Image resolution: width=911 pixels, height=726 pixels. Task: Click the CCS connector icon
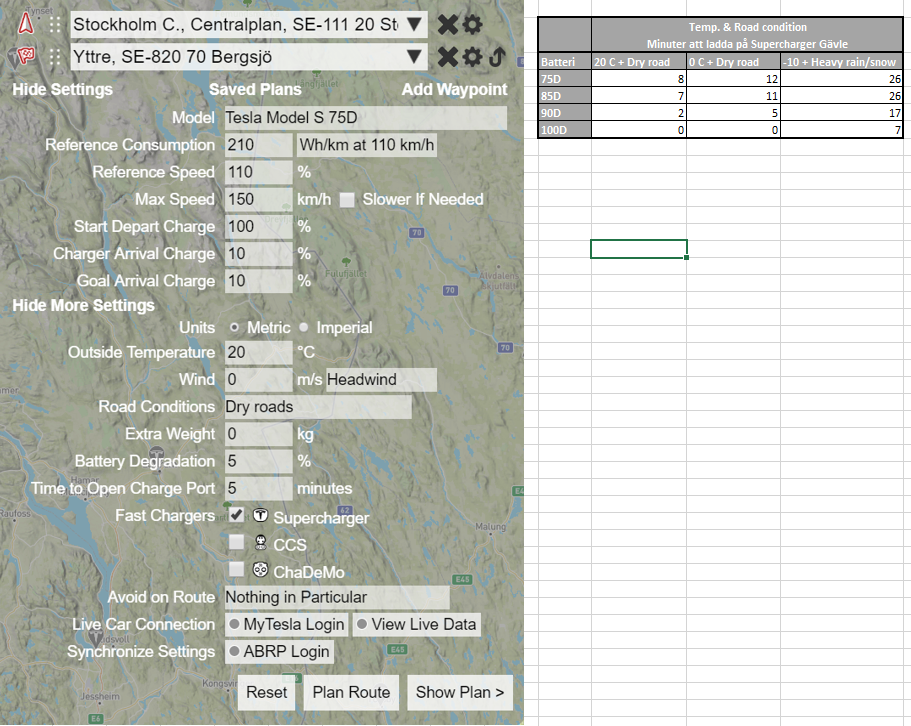click(x=260, y=542)
